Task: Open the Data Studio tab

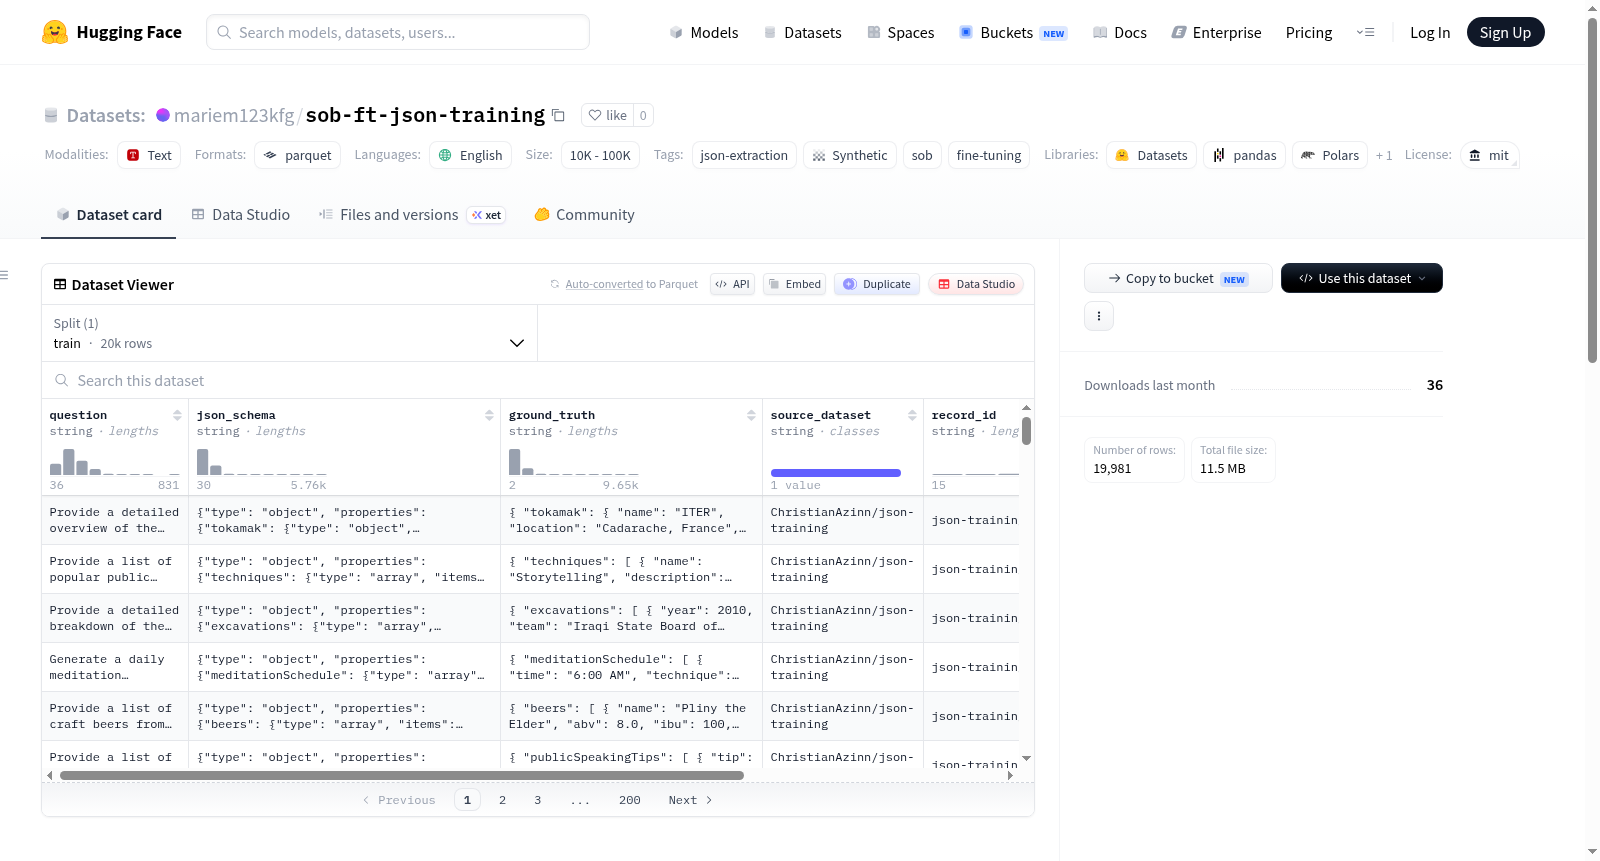Action: coord(241,214)
